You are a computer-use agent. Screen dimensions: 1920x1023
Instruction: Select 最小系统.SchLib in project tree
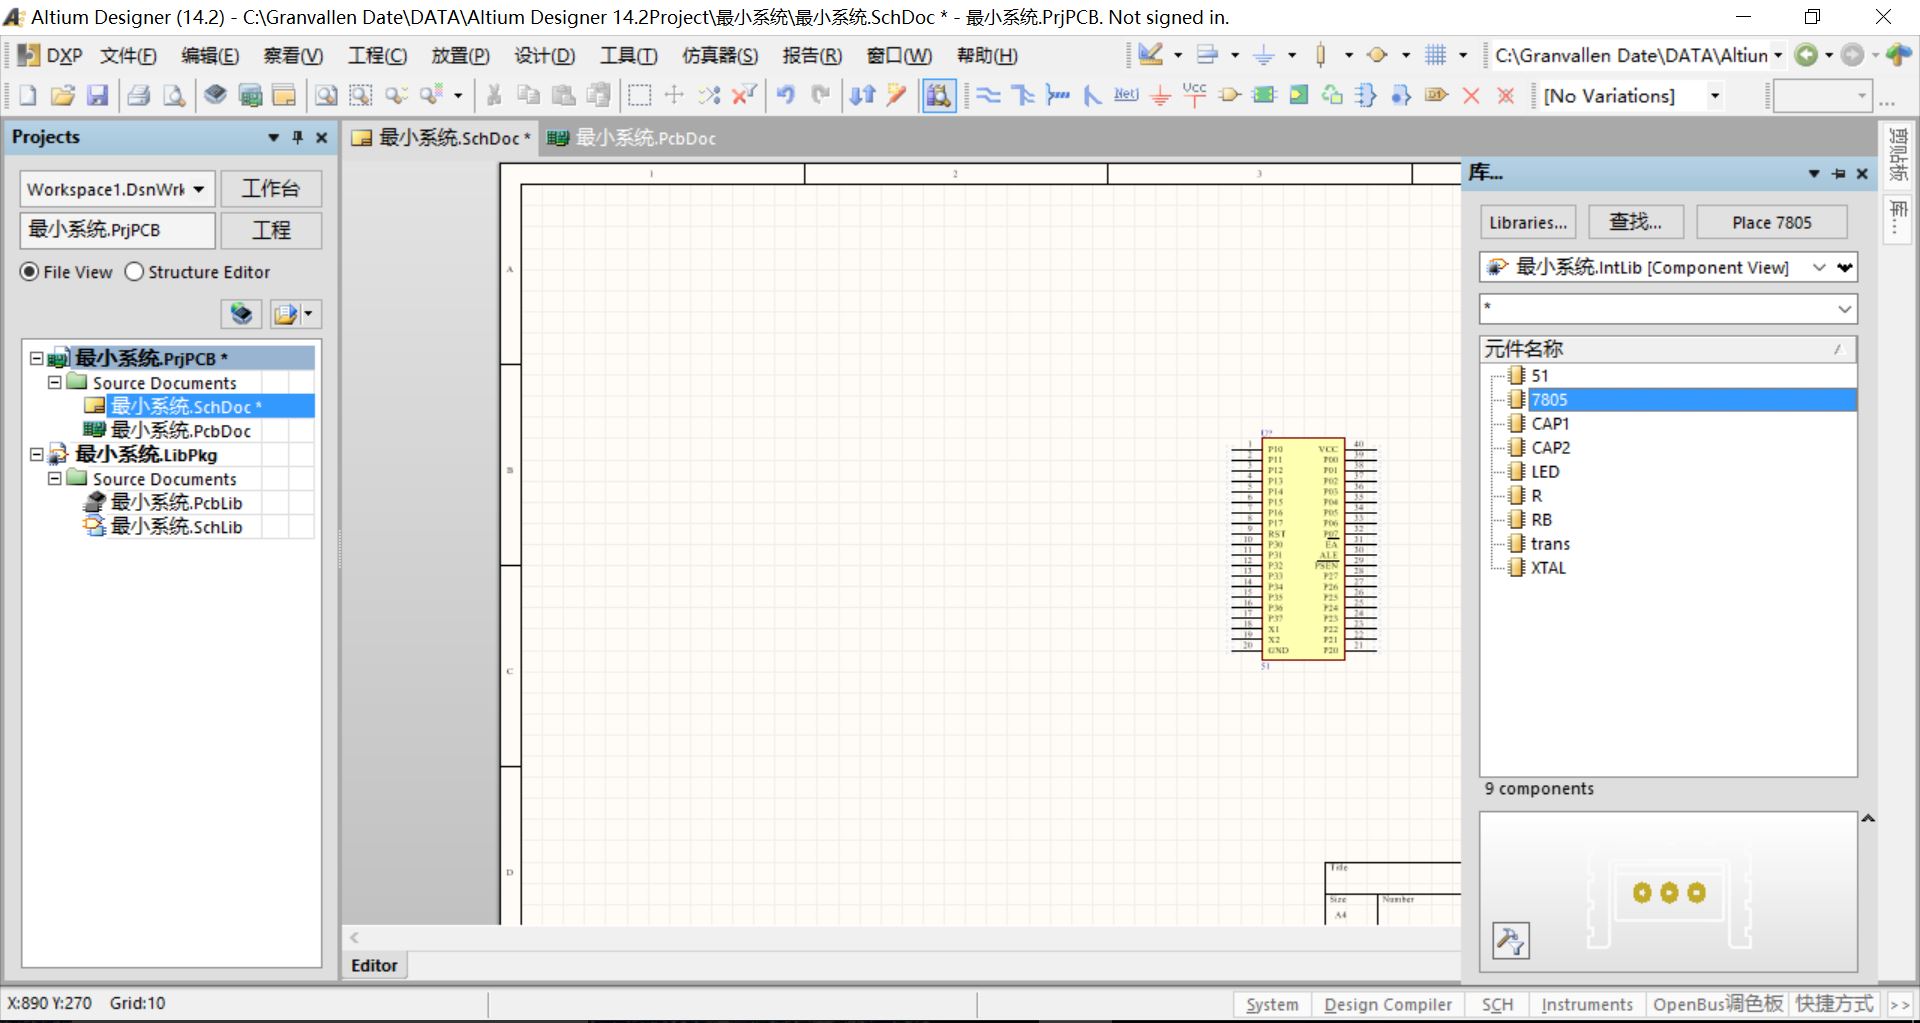(176, 527)
